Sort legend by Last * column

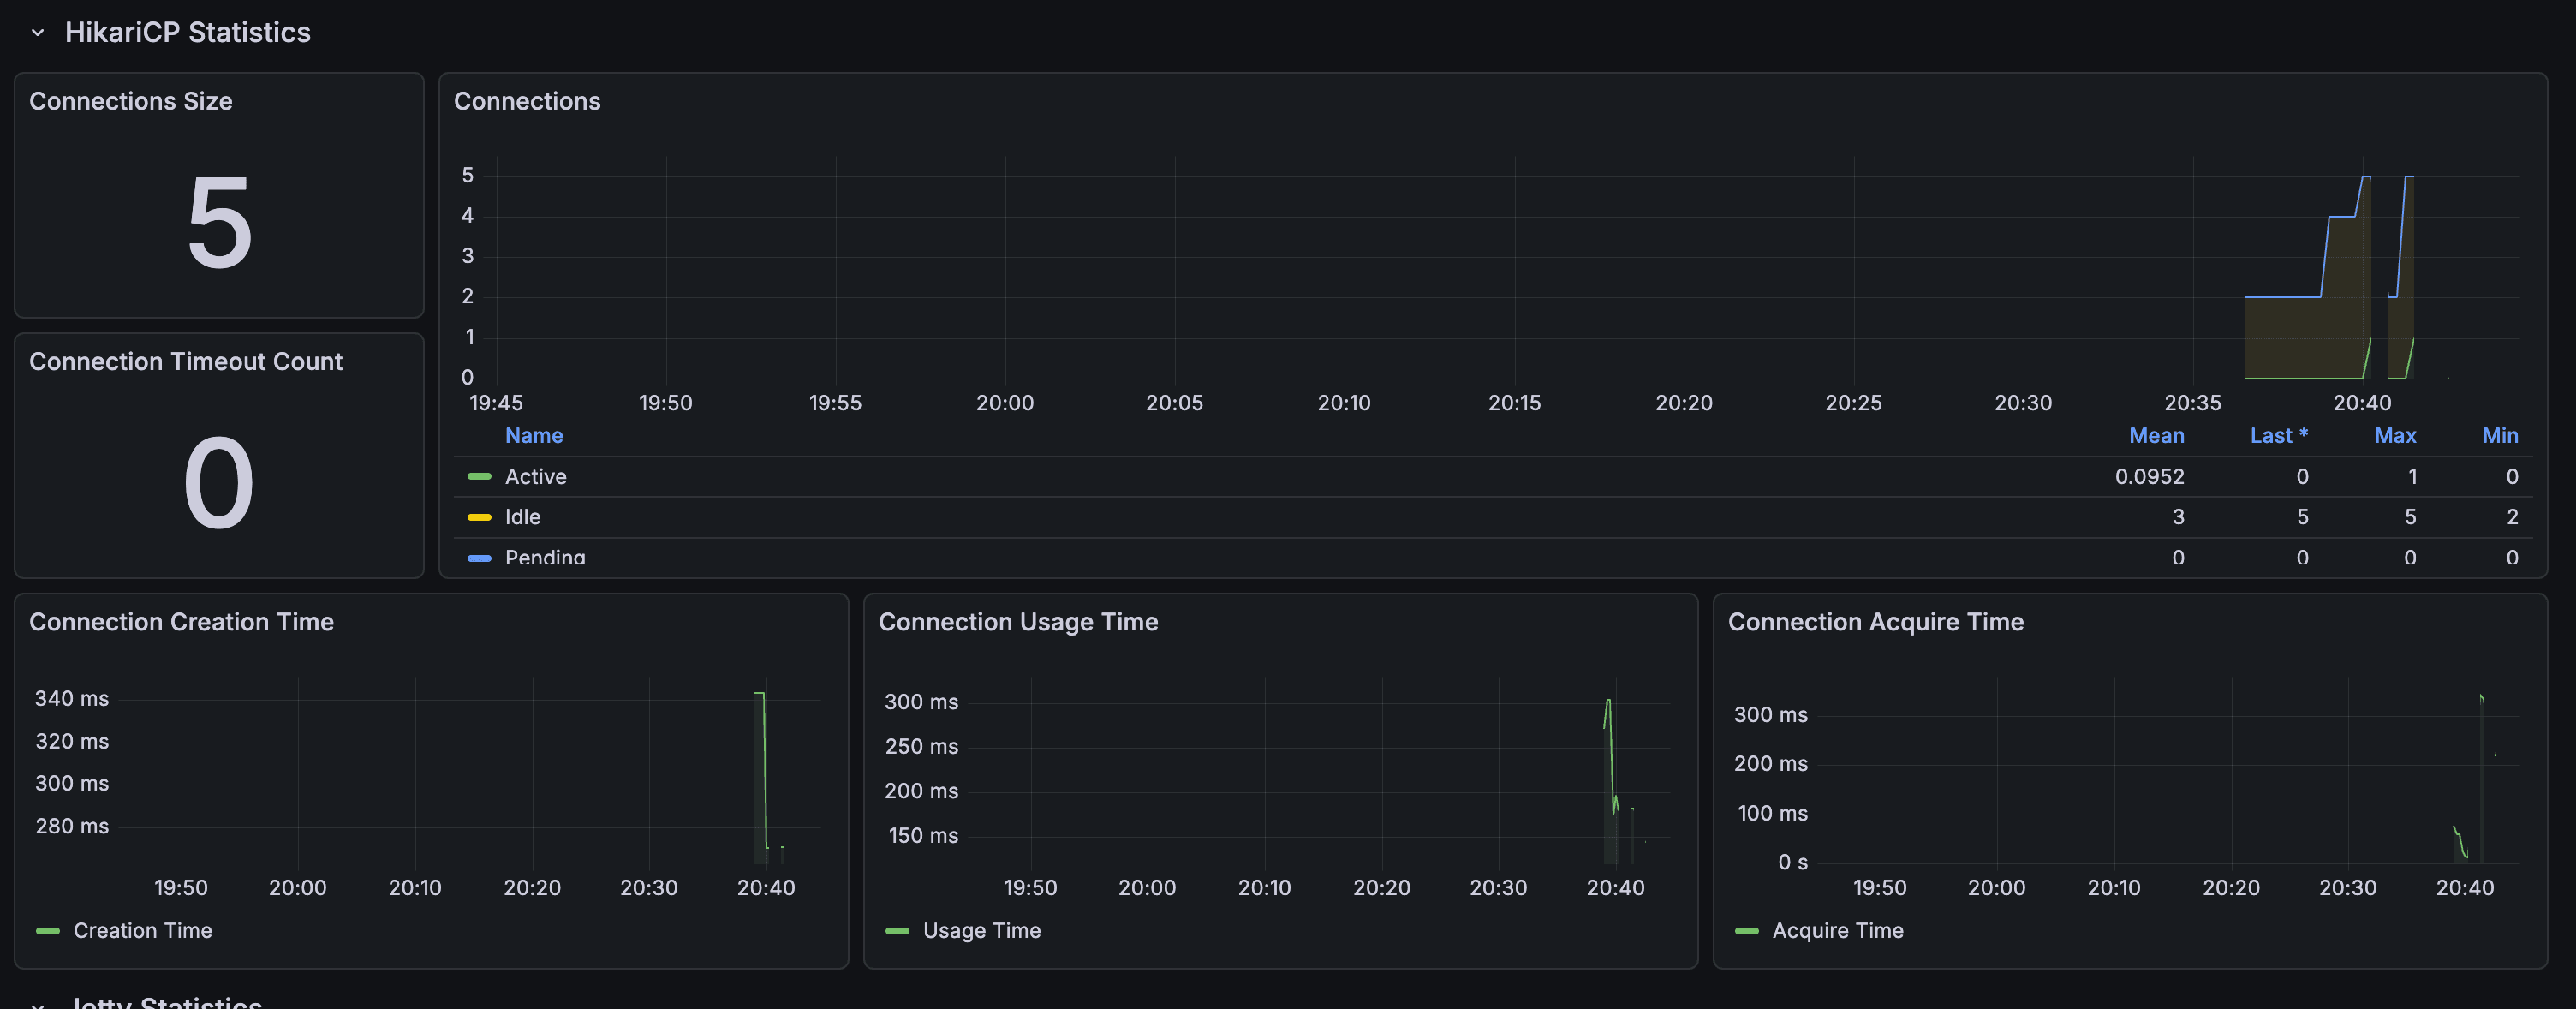[2277, 436]
